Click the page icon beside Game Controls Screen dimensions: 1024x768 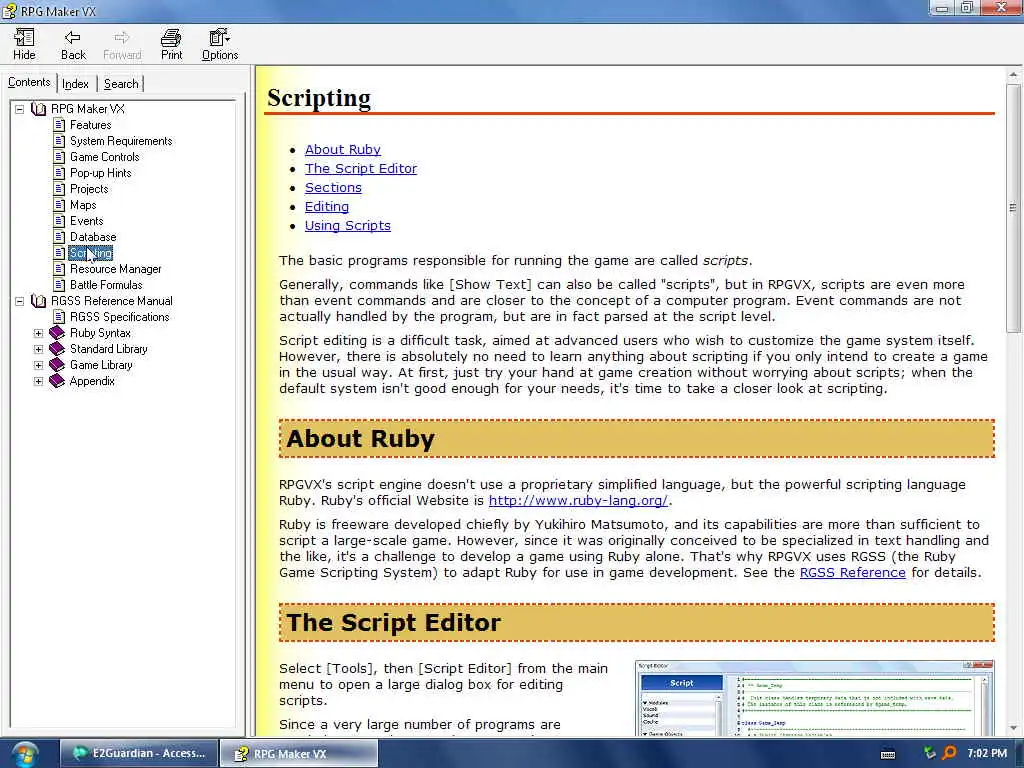[x=59, y=157]
